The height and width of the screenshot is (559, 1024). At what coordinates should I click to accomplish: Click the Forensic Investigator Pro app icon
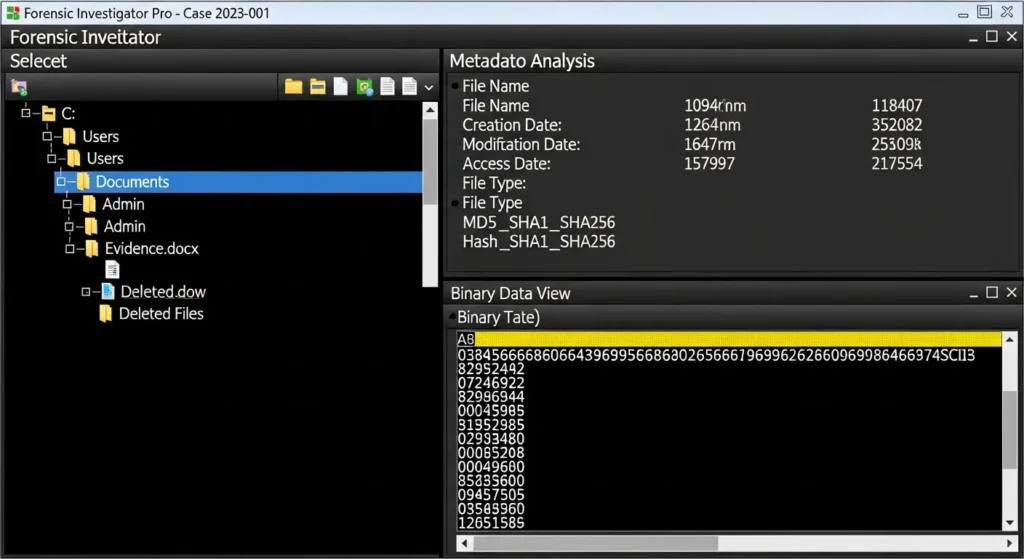[x=12, y=13]
